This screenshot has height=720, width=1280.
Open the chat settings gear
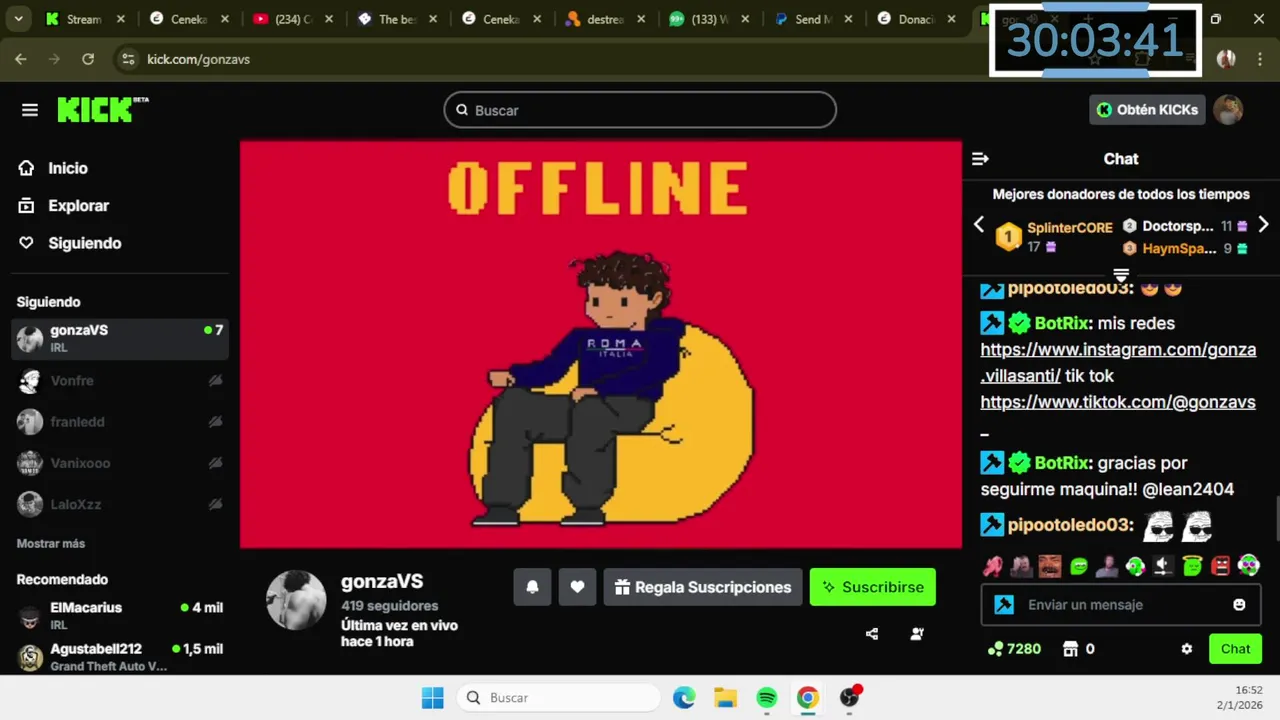click(1187, 649)
